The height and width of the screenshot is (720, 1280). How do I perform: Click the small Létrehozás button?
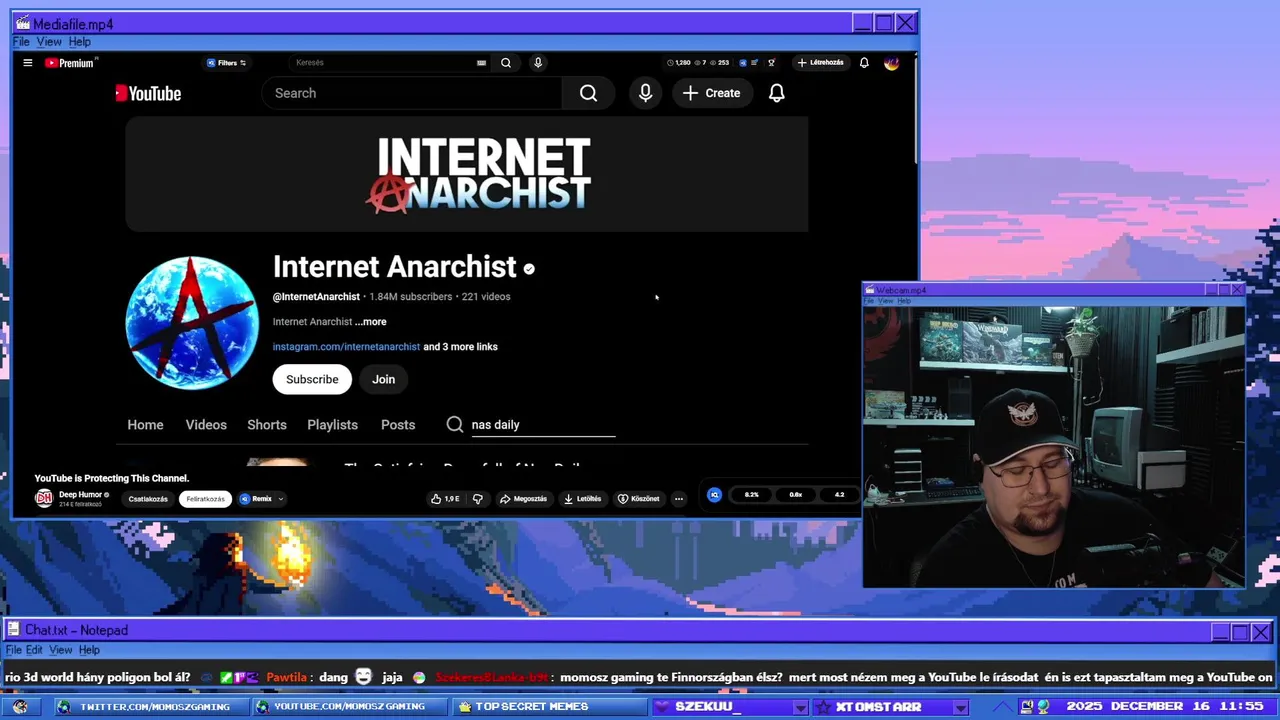click(x=821, y=63)
